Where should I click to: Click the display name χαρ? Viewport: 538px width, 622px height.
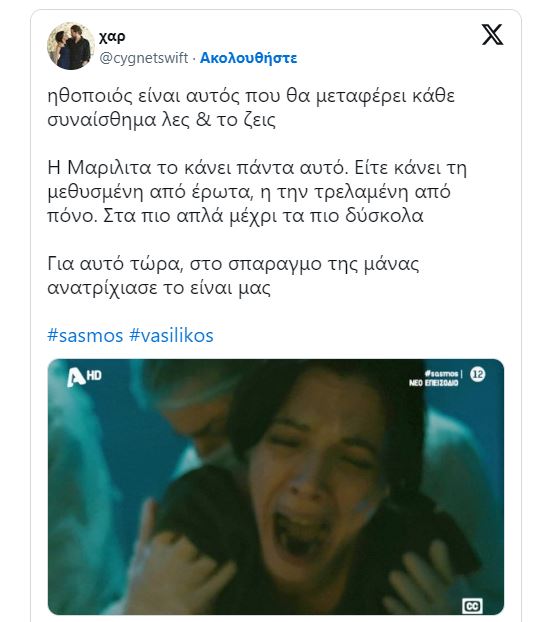(112, 36)
